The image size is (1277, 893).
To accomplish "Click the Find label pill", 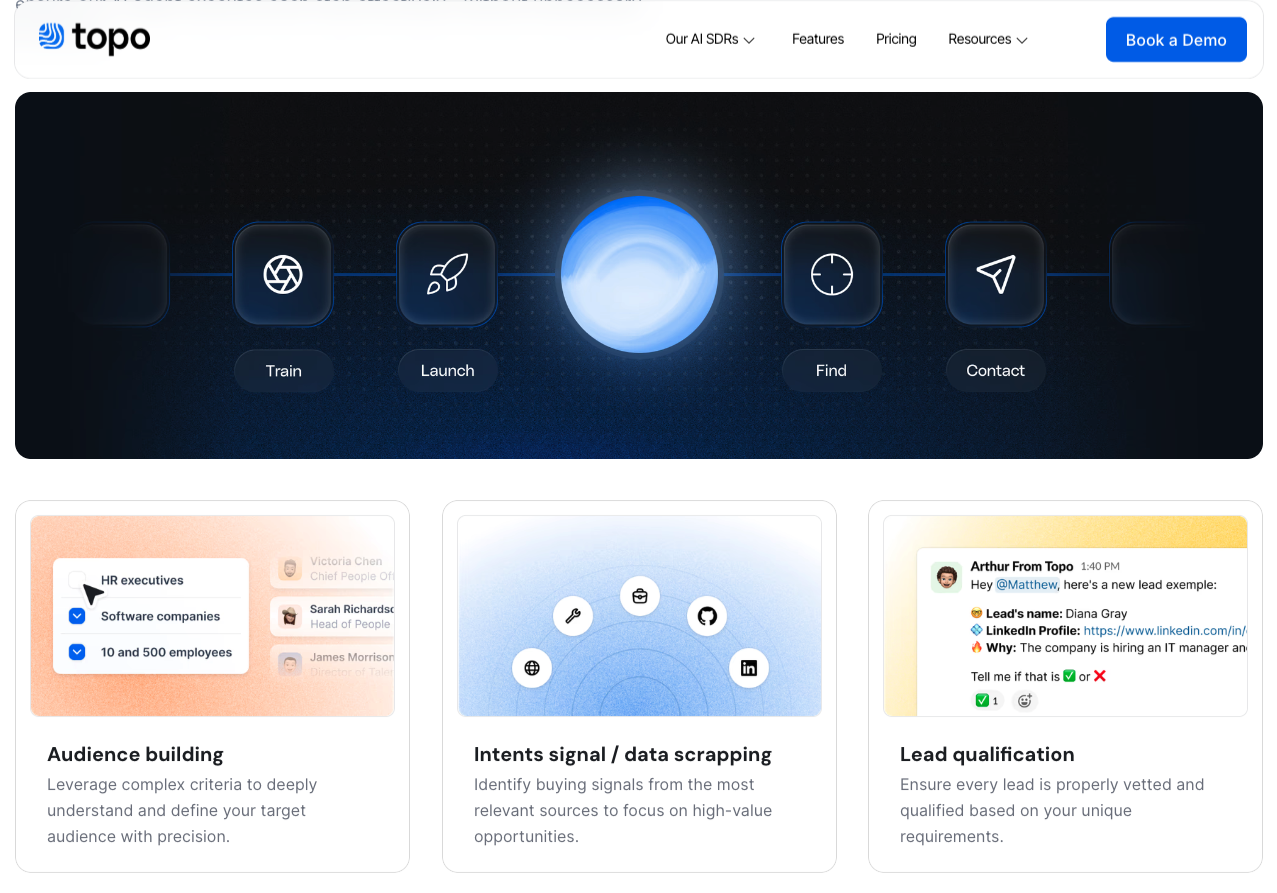I will pos(831,371).
